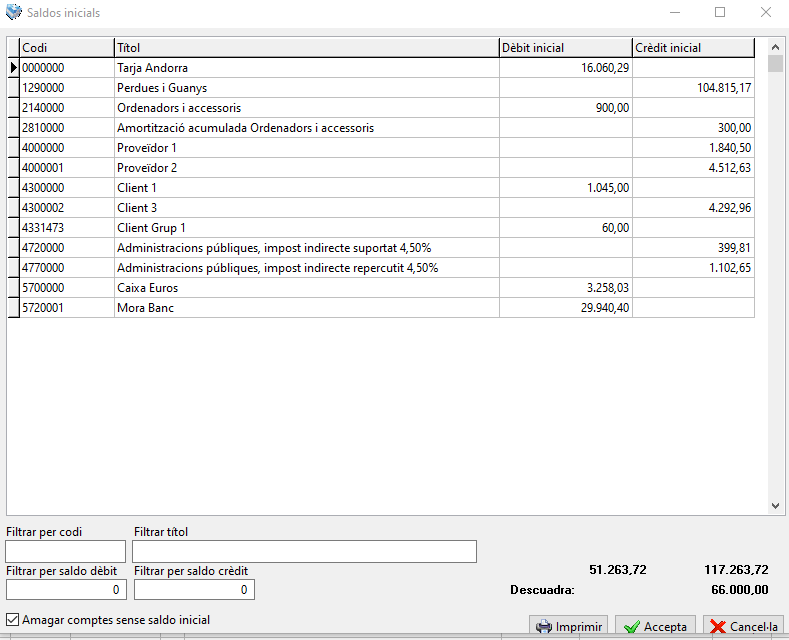Image resolution: width=789 pixels, height=640 pixels.
Task: Click credit value 399,81
Action: (x=735, y=248)
